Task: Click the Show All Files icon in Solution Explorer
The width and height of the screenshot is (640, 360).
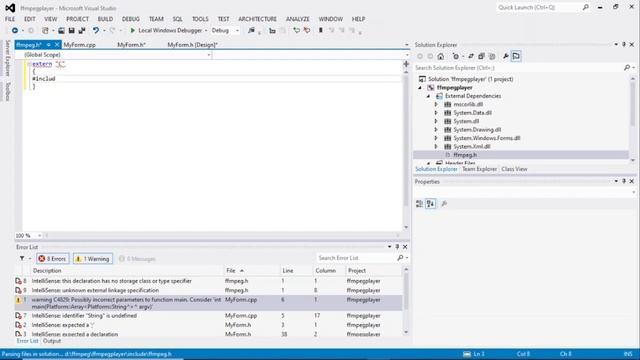Action: pyautogui.click(x=492, y=56)
